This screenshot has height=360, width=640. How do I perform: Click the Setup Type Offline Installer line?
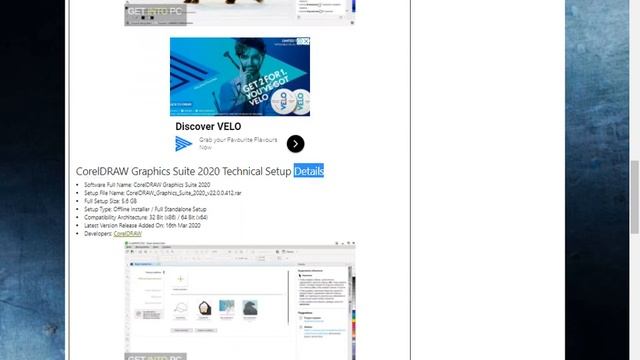tap(145, 209)
